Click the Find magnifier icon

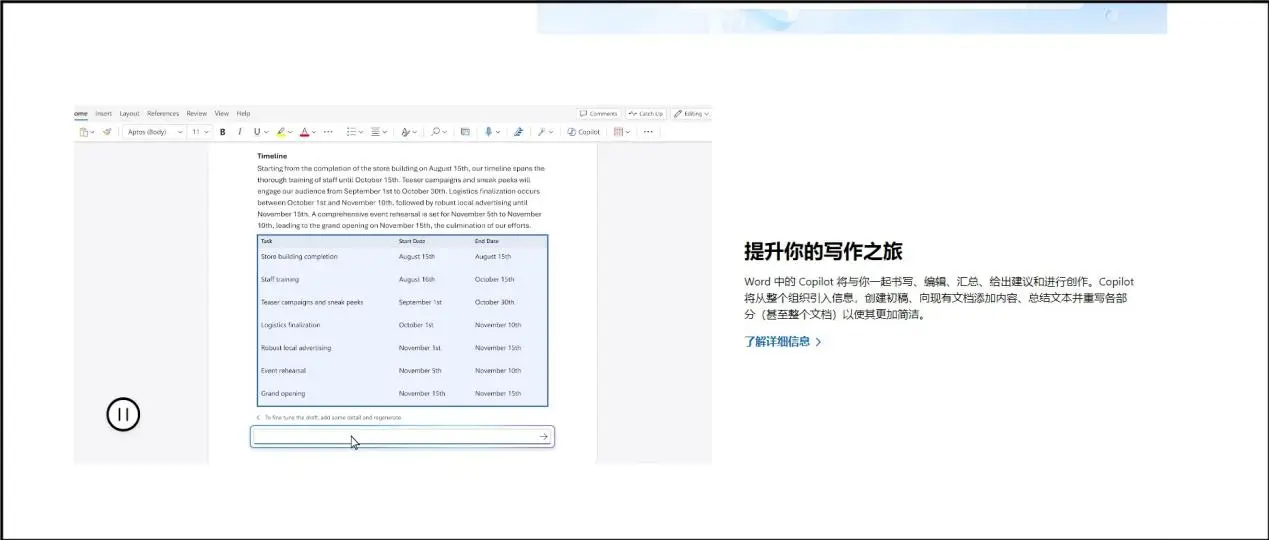coord(435,132)
